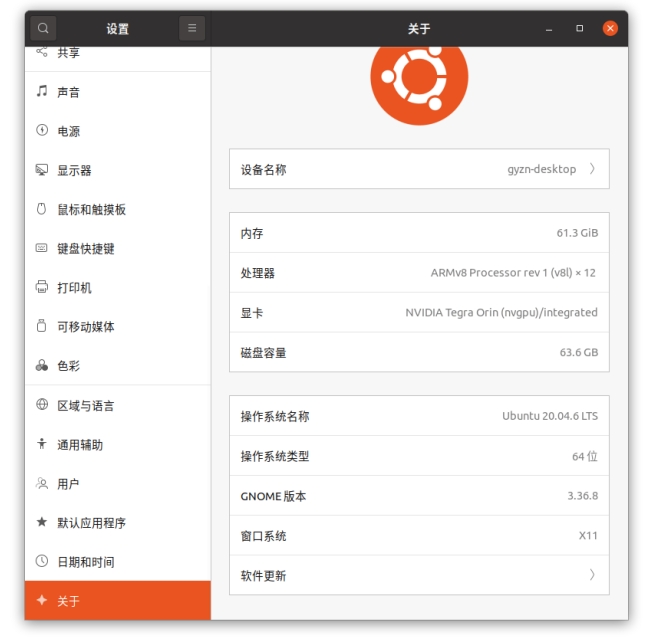This screenshot has width=658, height=638.
Task: Click the Ubuntu 20.04.6 LTS value
Action: [550, 416]
